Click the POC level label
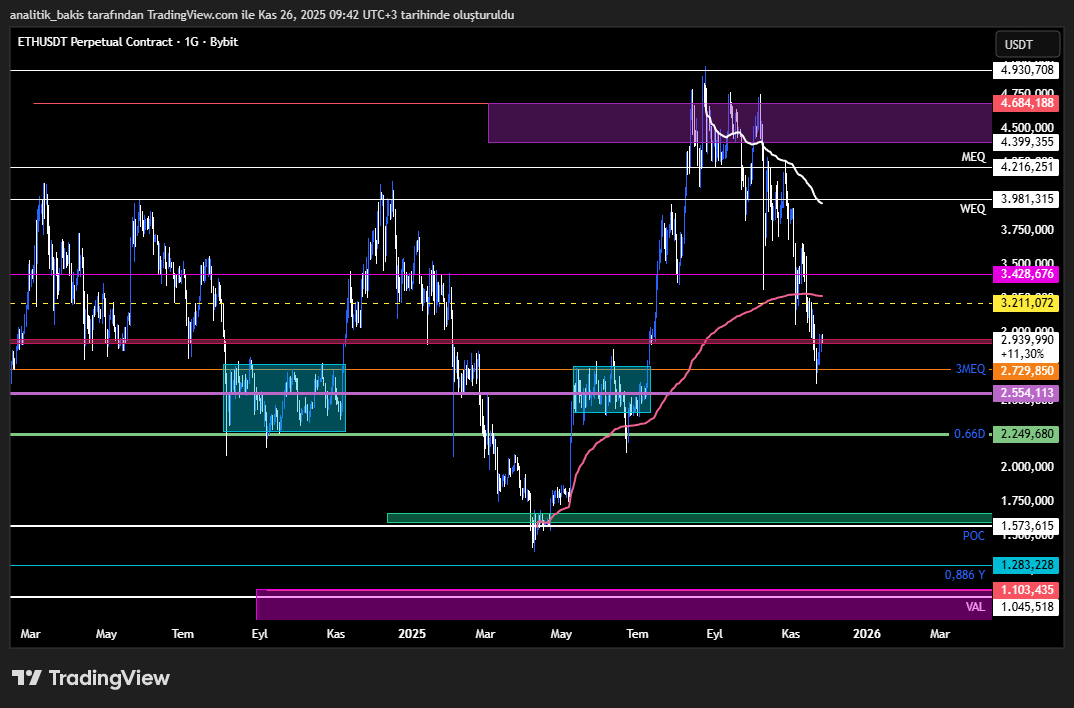The height and width of the screenshot is (708, 1074). [x=974, y=536]
